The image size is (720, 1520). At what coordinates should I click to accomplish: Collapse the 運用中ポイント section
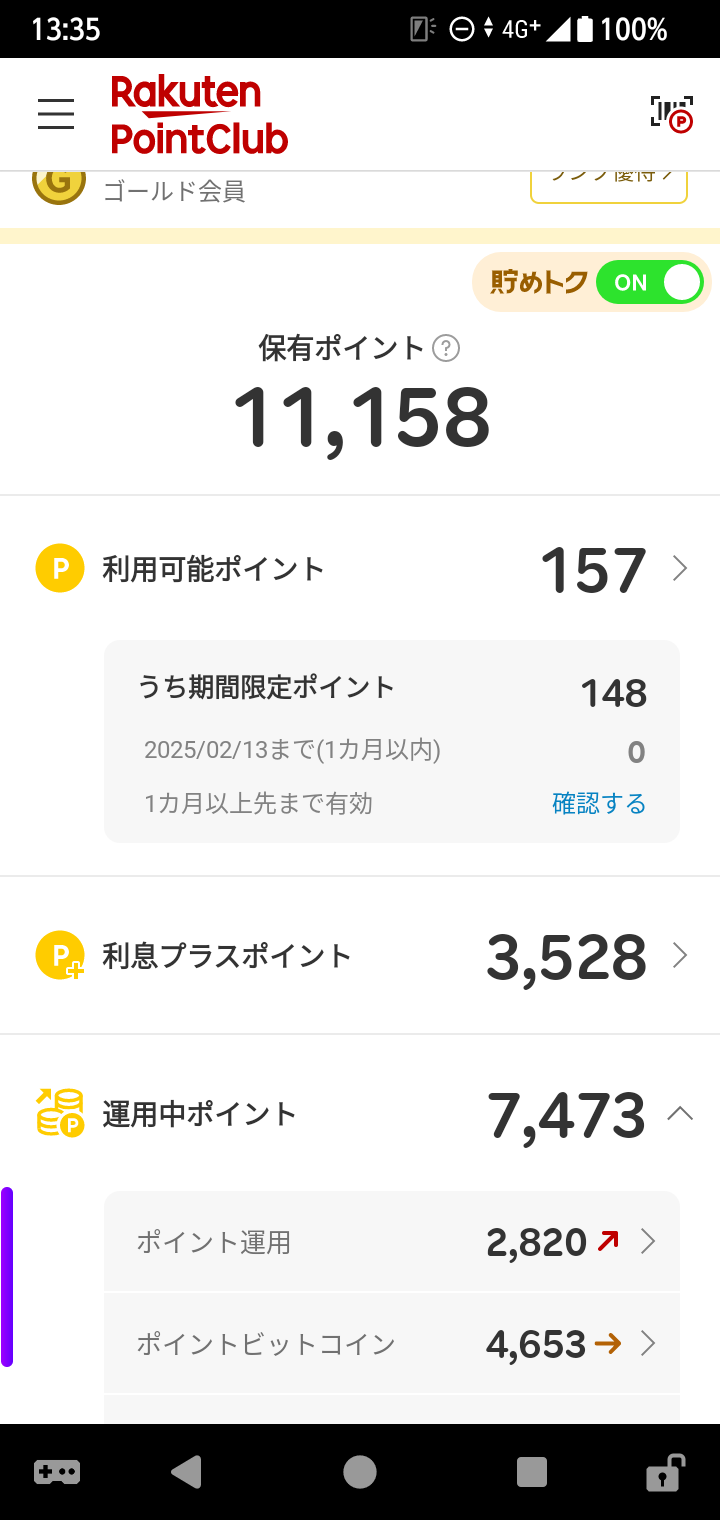click(x=680, y=1113)
